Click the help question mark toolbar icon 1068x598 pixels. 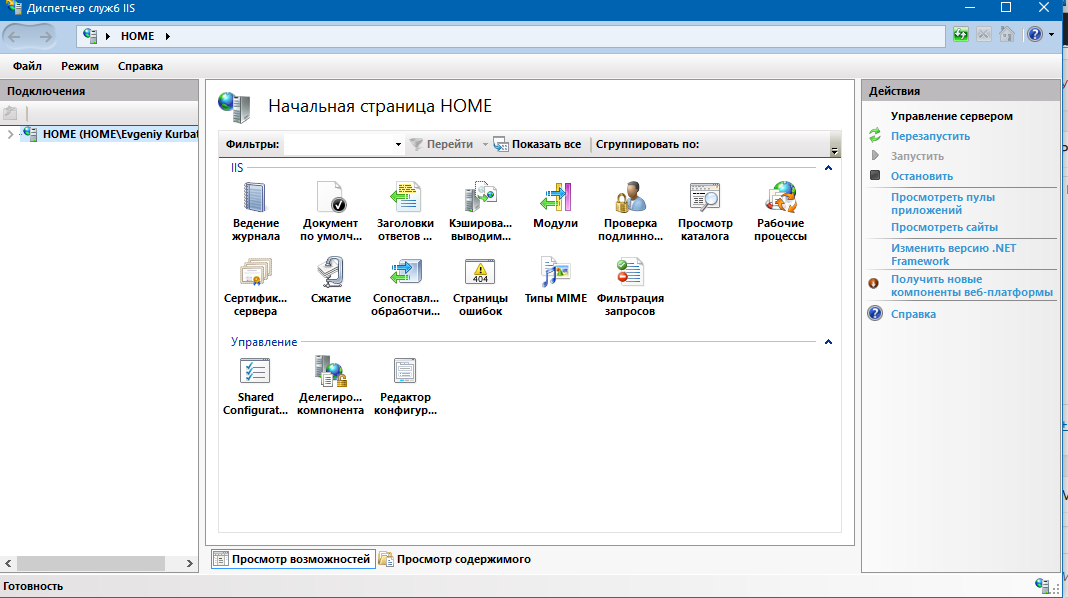(1035, 34)
